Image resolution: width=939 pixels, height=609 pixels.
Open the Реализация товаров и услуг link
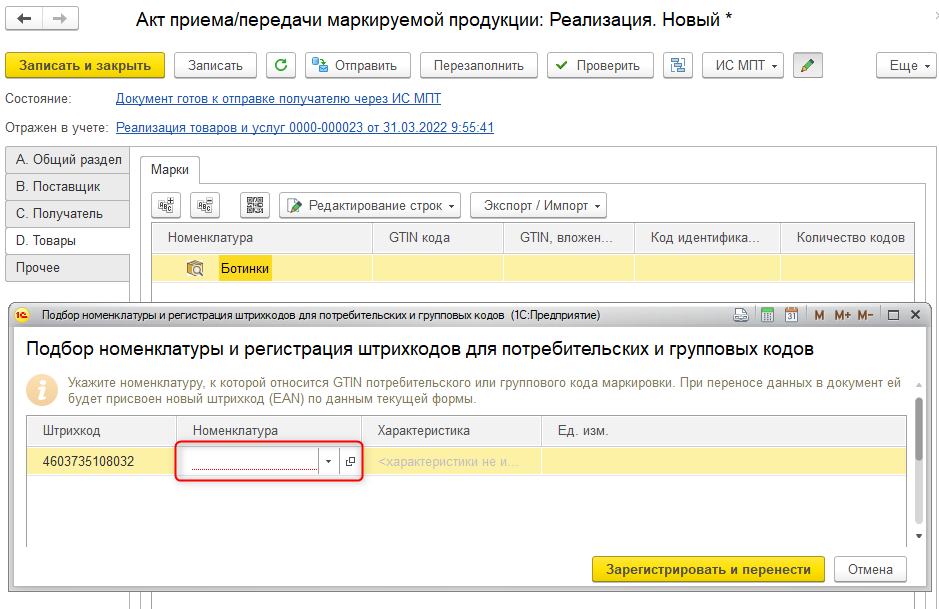(305, 127)
